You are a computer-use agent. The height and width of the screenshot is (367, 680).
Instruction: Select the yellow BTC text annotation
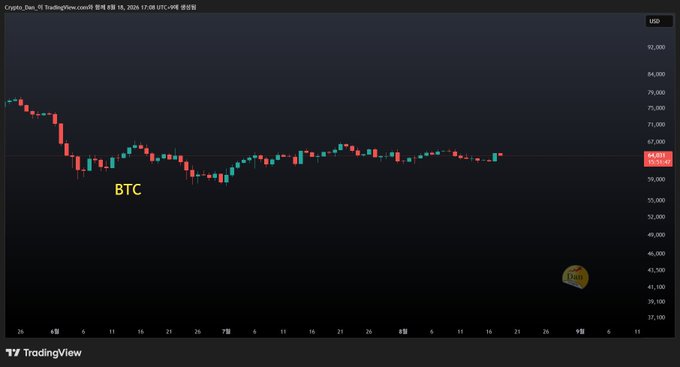128,190
